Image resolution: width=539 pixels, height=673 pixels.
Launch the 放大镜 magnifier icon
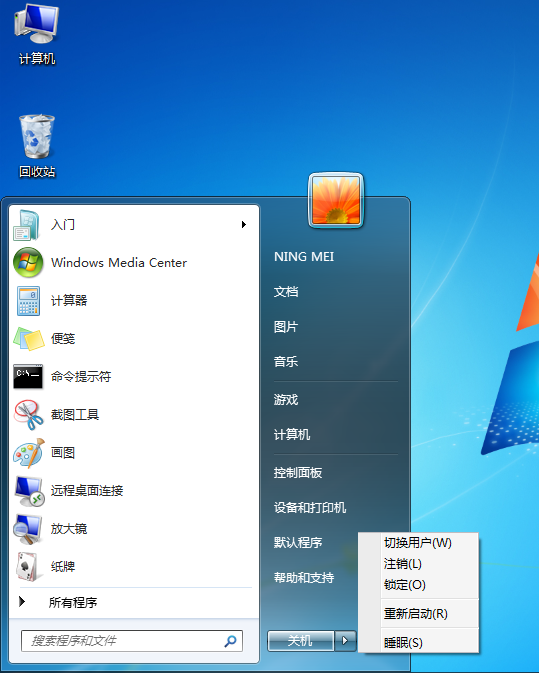tap(27, 528)
